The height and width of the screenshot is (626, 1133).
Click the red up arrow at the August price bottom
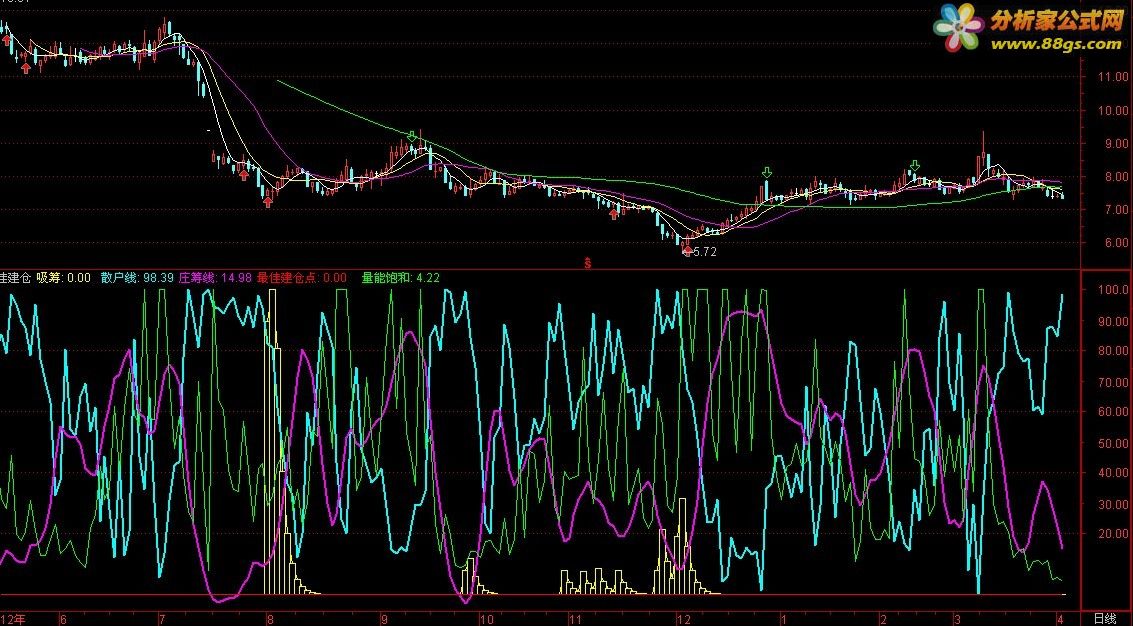tap(268, 202)
